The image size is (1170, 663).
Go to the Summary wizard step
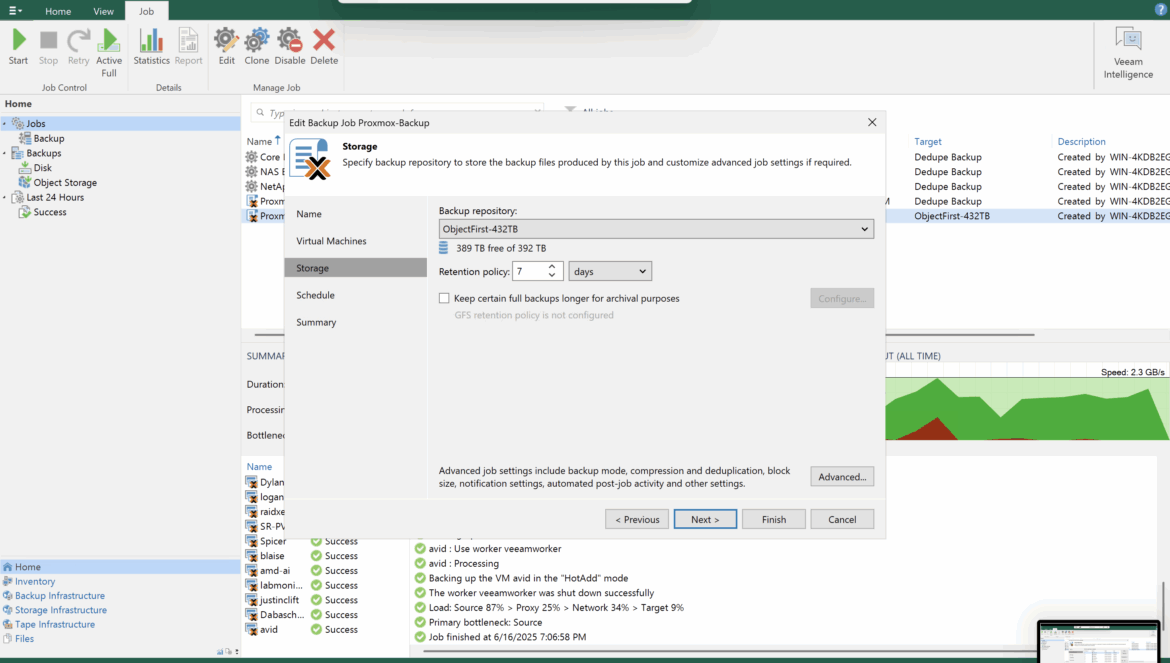tap(355, 322)
